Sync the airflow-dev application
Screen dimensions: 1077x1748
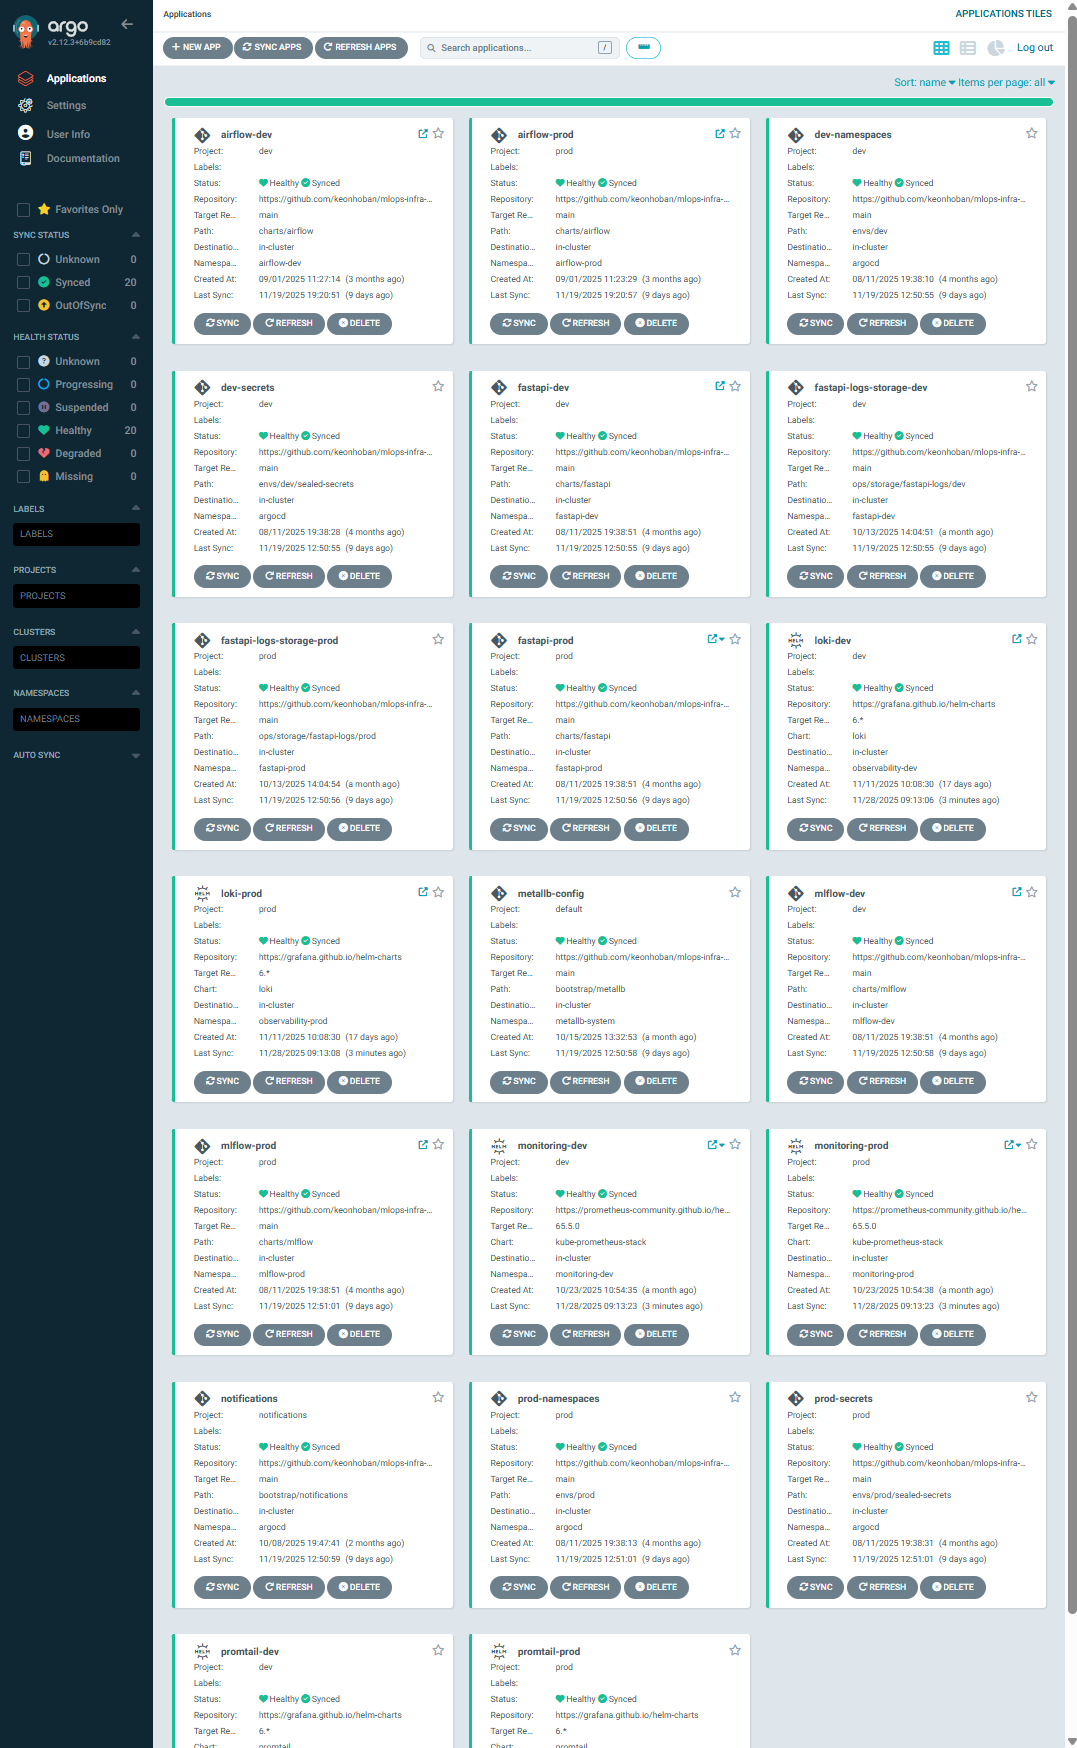222,323
